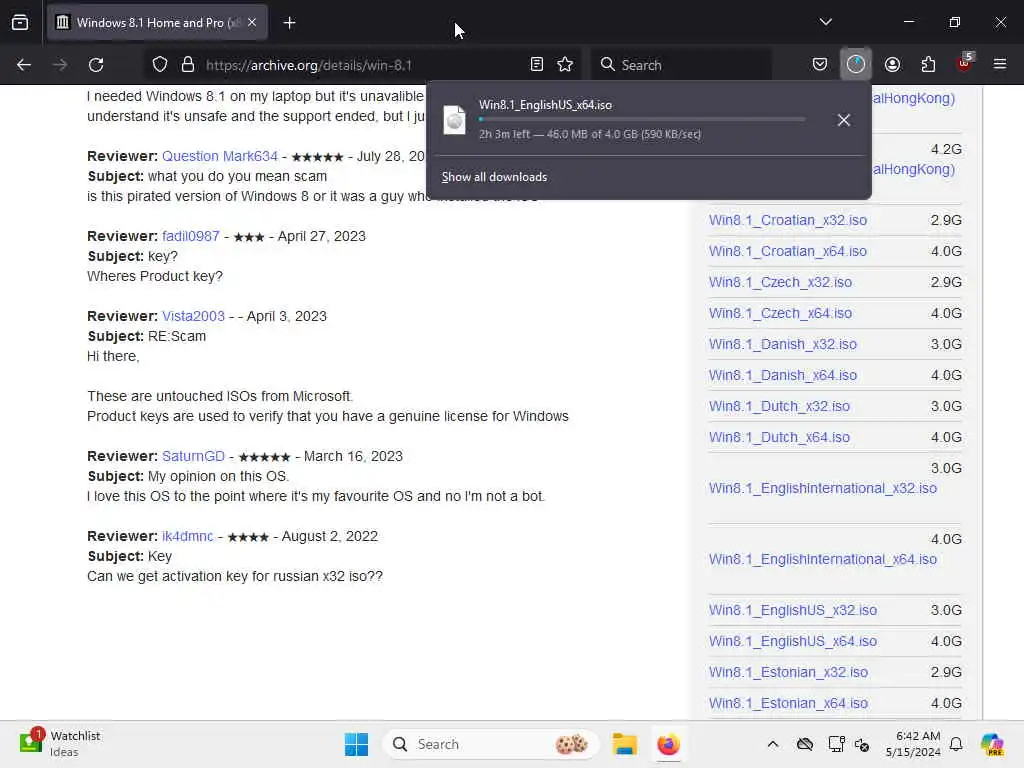This screenshot has height=768, width=1024.
Task: Toggle the Downloads panel button
Action: click(x=856, y=65)
